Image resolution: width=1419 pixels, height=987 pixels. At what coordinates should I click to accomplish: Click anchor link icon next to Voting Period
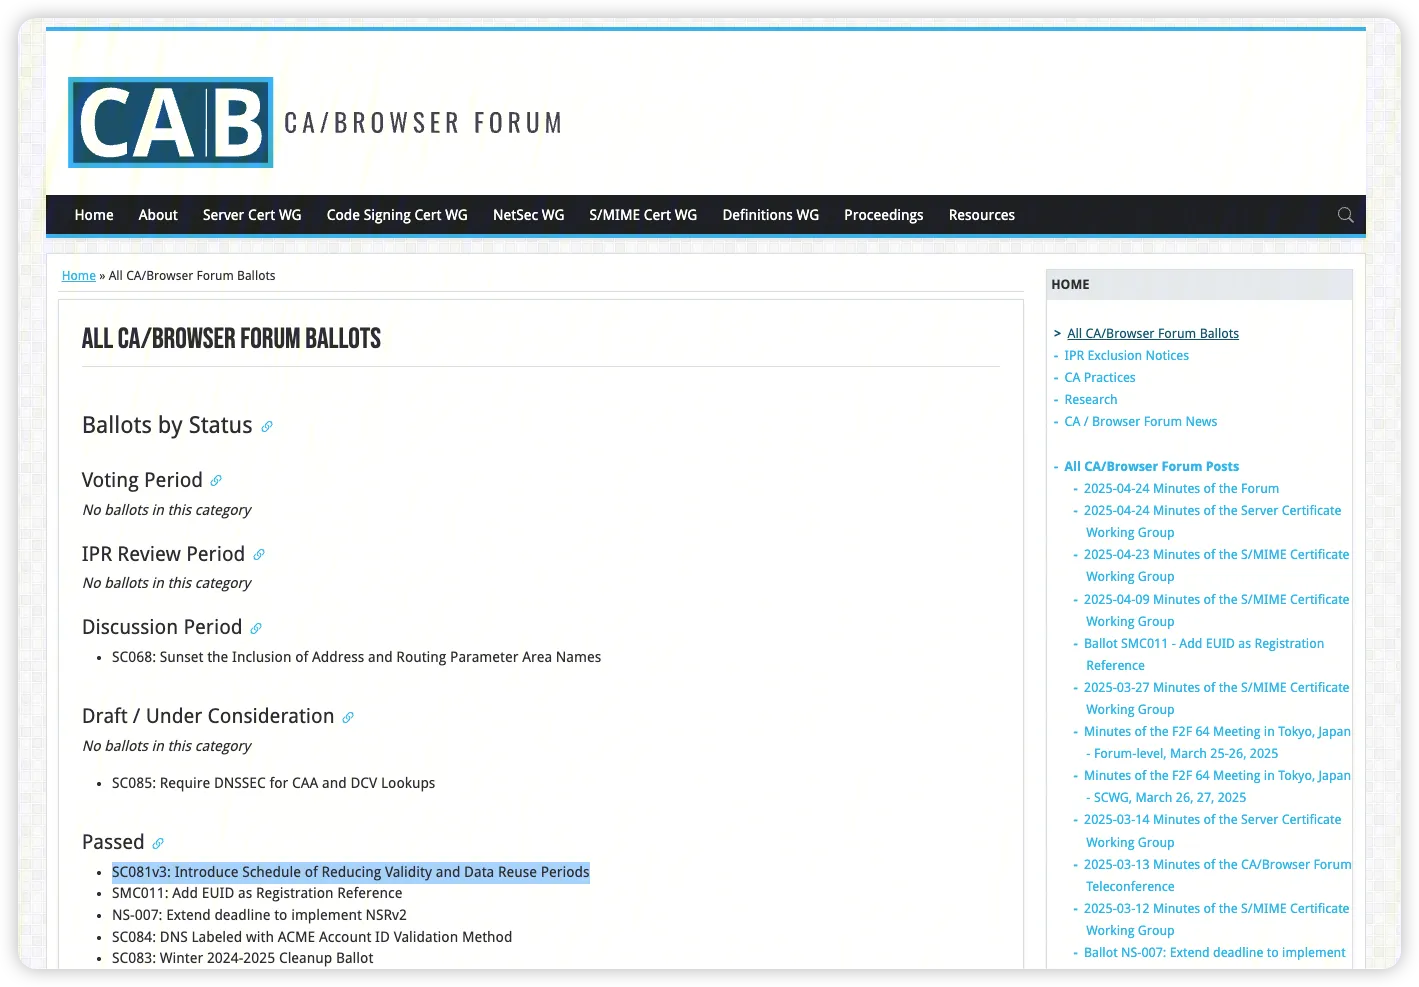pos(216,481)
